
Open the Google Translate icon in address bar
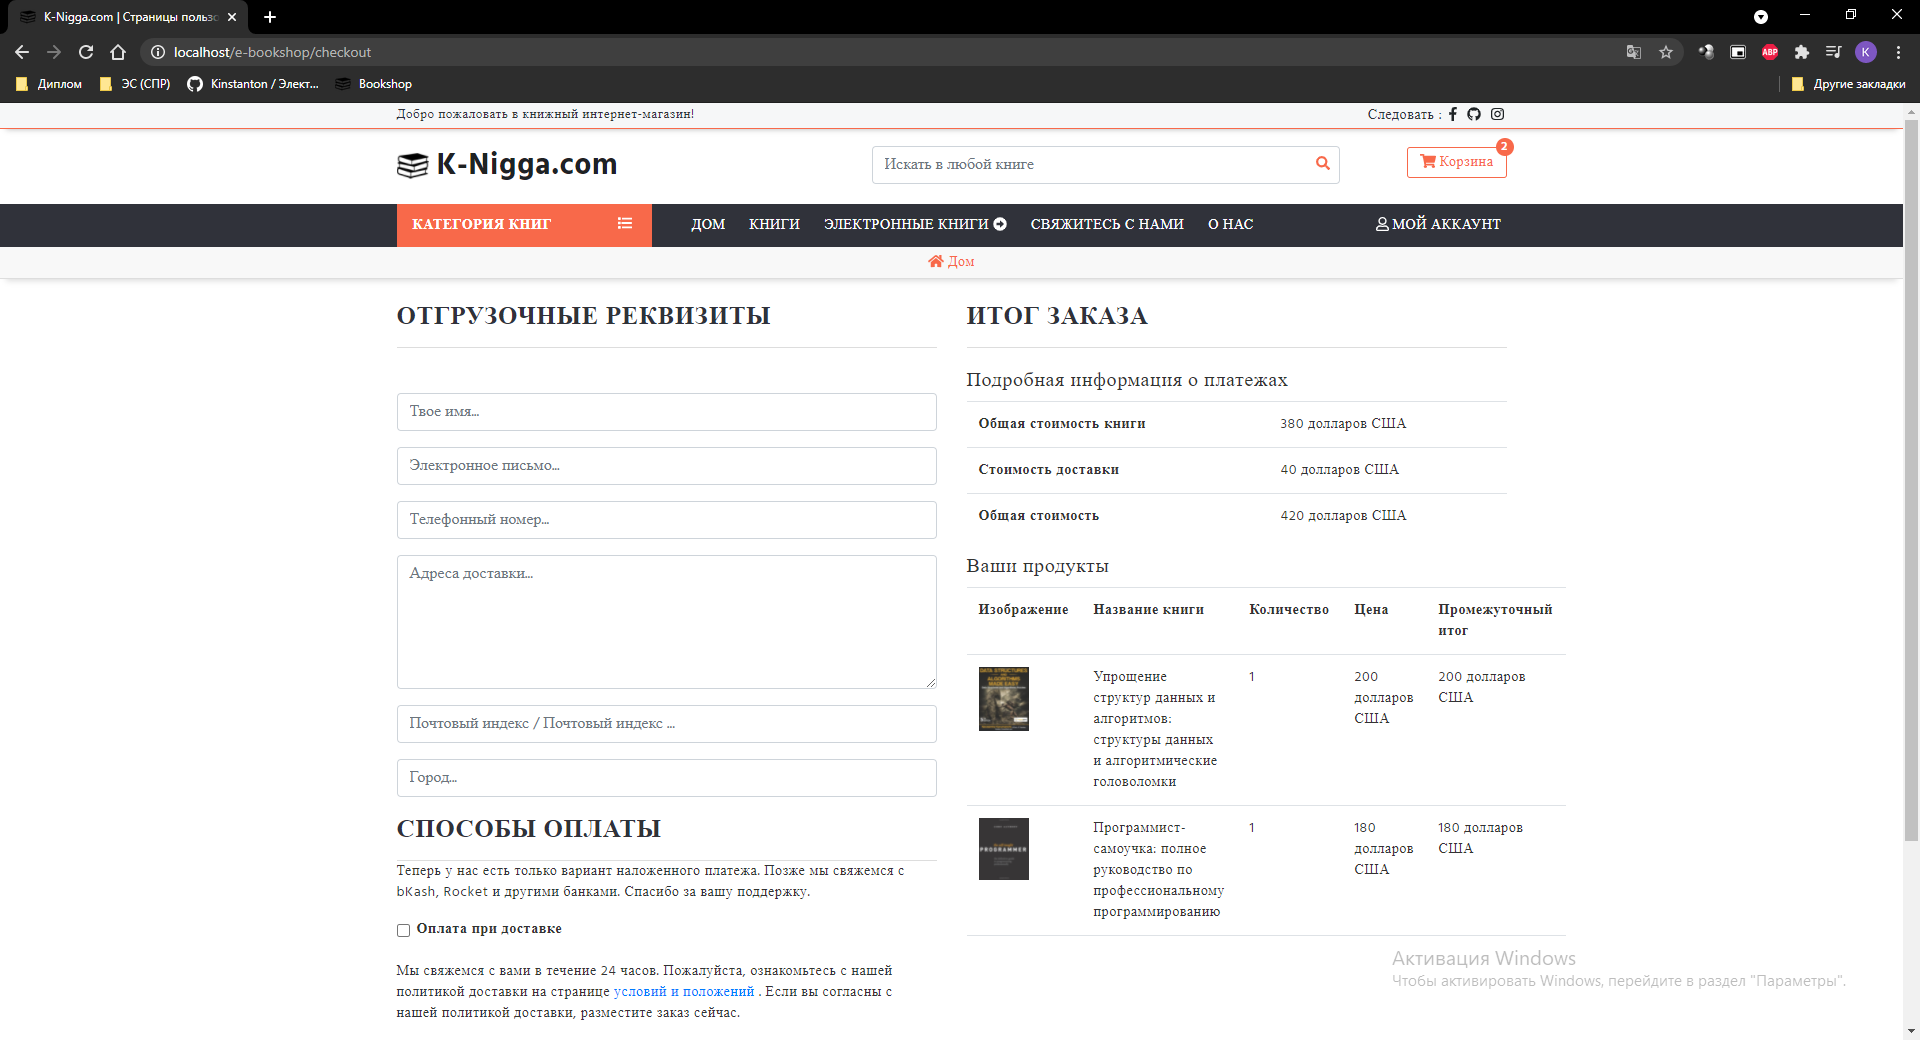[1634, 52]
